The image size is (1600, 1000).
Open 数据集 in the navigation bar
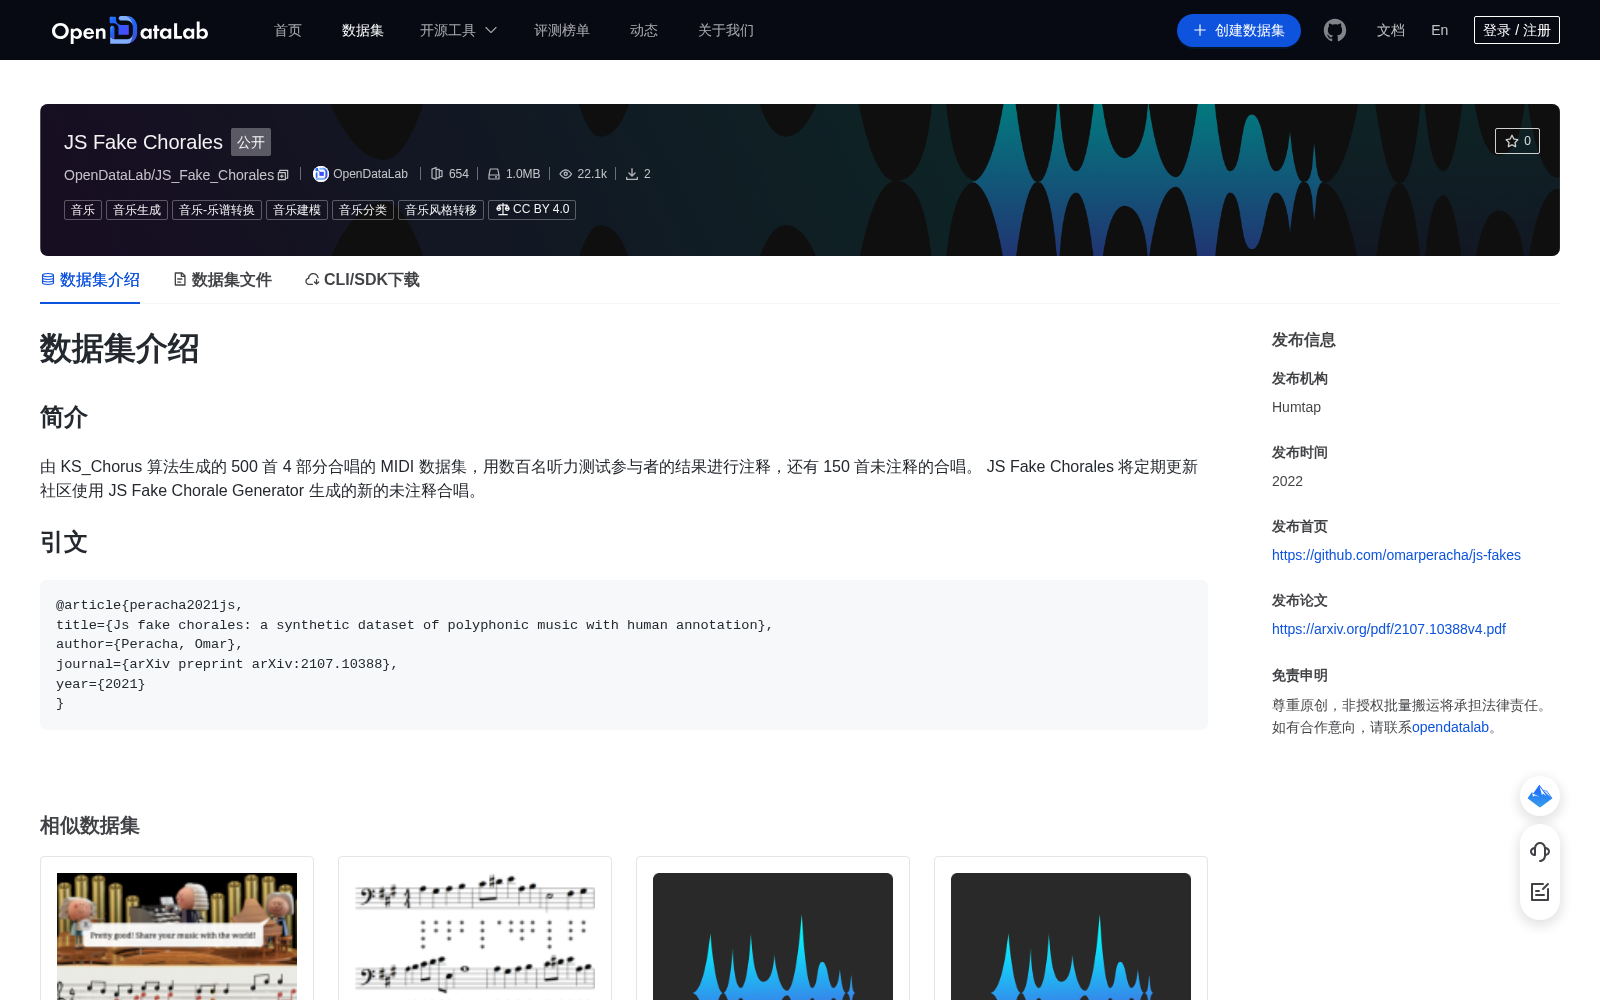[363, 30]
